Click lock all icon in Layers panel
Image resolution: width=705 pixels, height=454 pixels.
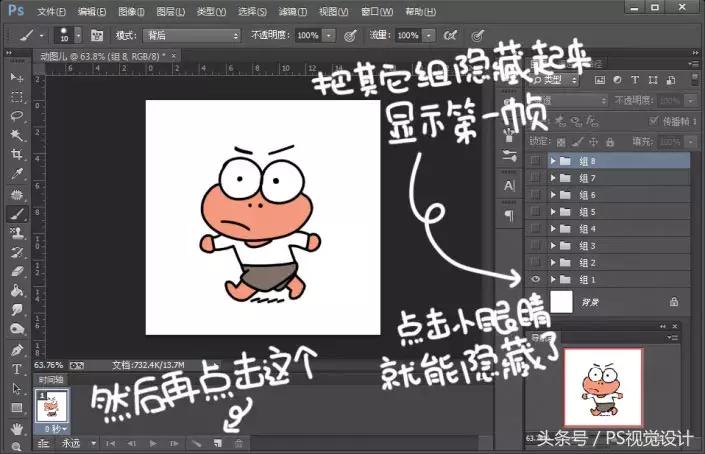(x=610, y=142)
